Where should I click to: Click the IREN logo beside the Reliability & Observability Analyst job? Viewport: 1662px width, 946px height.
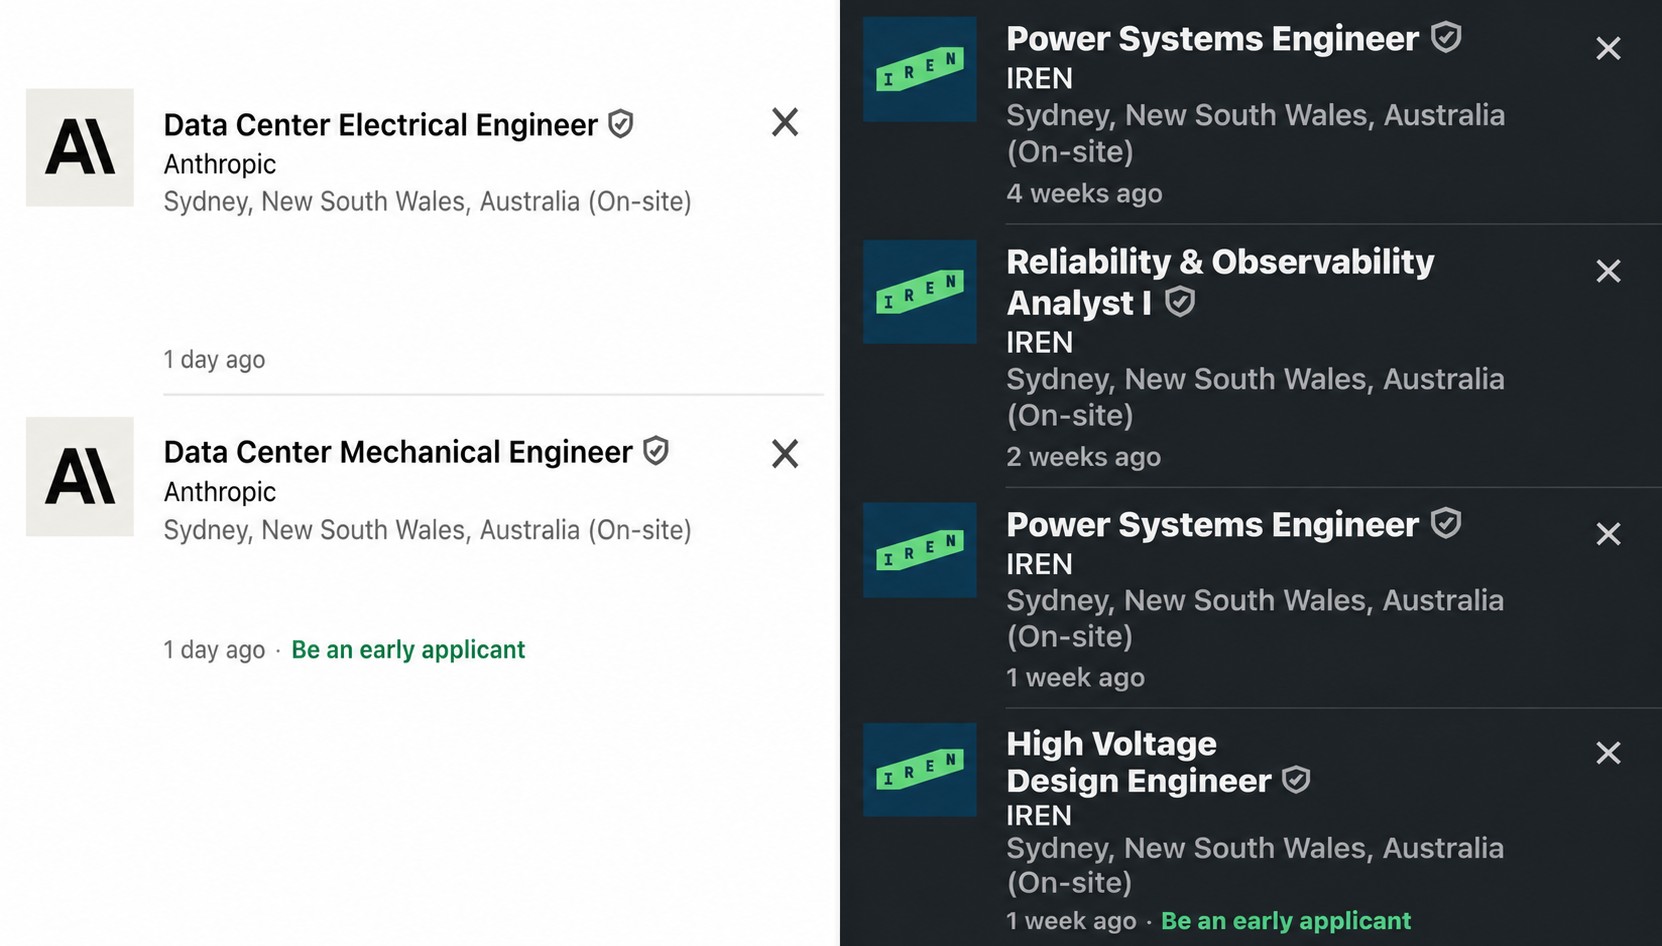tap(920, 292)
